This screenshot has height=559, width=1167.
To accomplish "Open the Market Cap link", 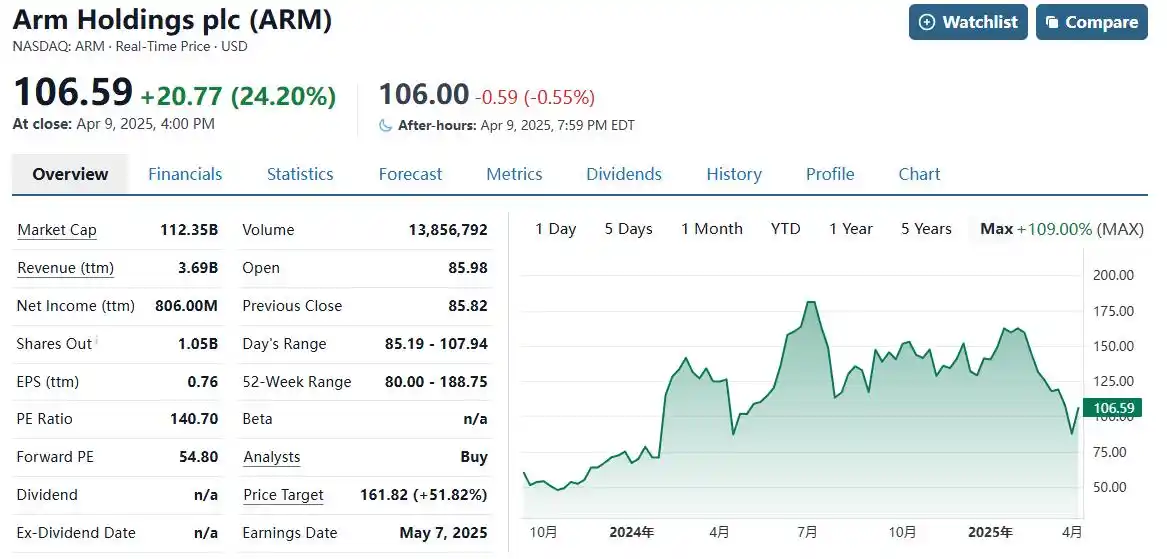I will pos(57,230).
